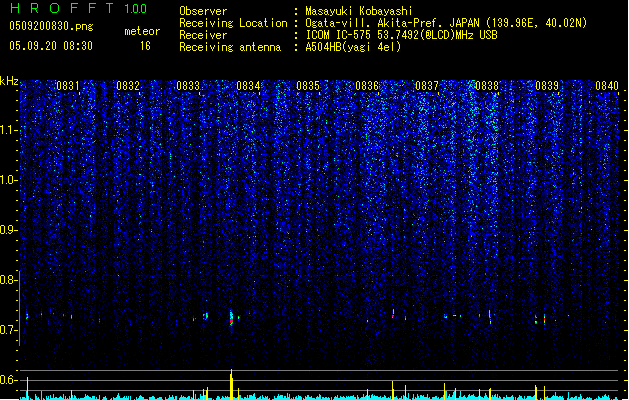Screen dimensions: 629x400
Task: Select the filename 0509200830.png
Action: click(x=51, y=26)
